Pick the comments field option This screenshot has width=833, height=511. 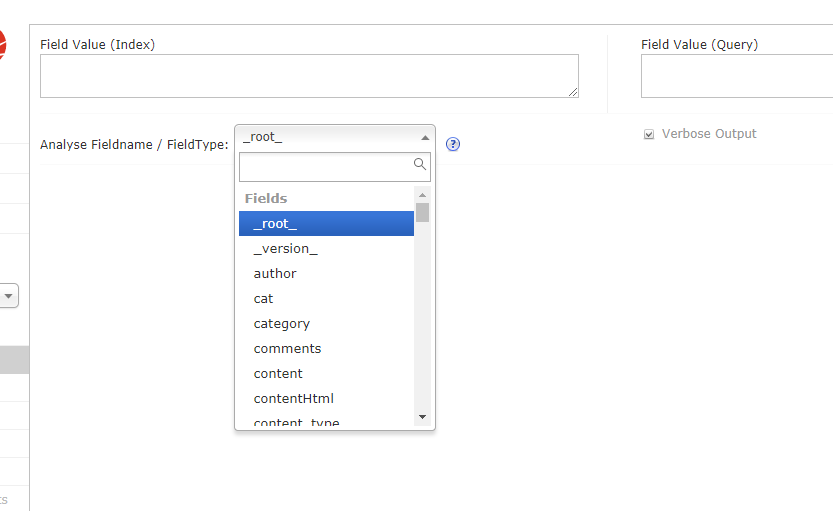[x=326, y=349]
